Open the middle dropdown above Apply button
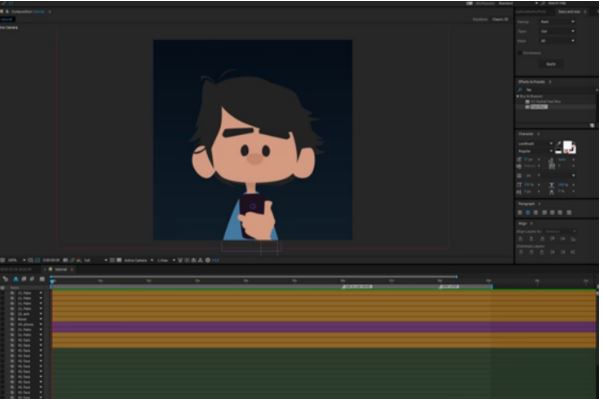Image resolution: width=603 pixels, height=399 pixels. (557, 31)
